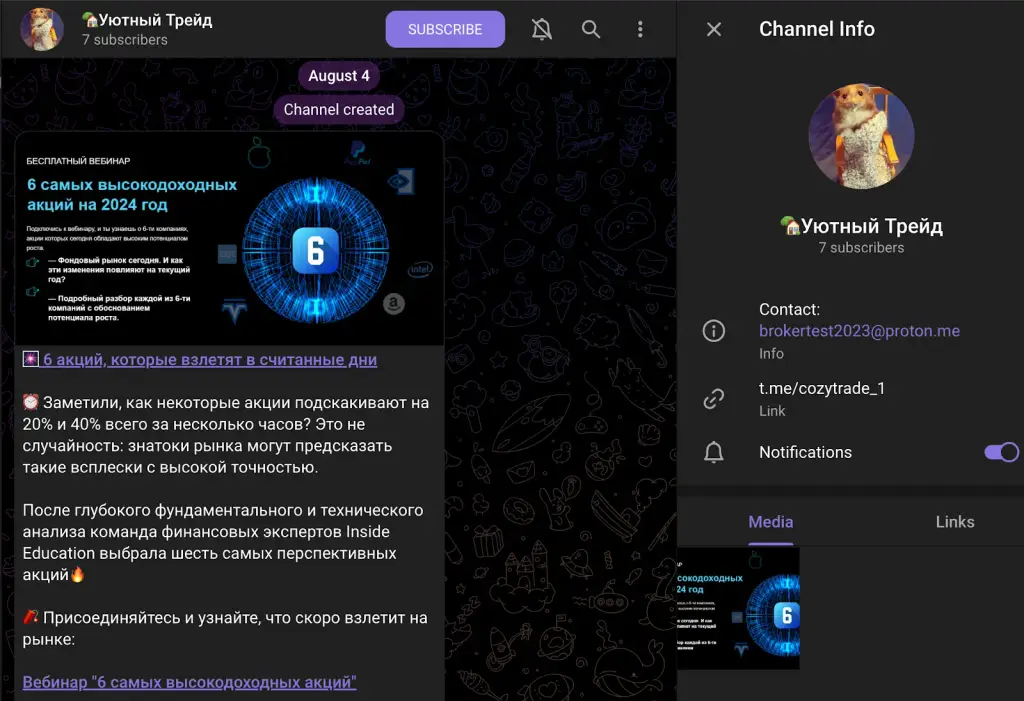Click the bell icon next to Notifications
This screenshot has width=1024, height=701.
(713, 452)
